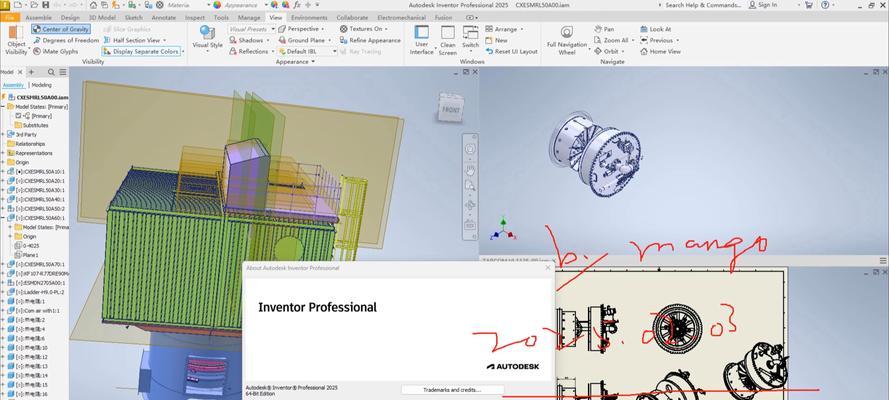This screenshot has width=889, height=400.
Task: Select the Pan tool in Navigate panel
Action: [604, 29]
